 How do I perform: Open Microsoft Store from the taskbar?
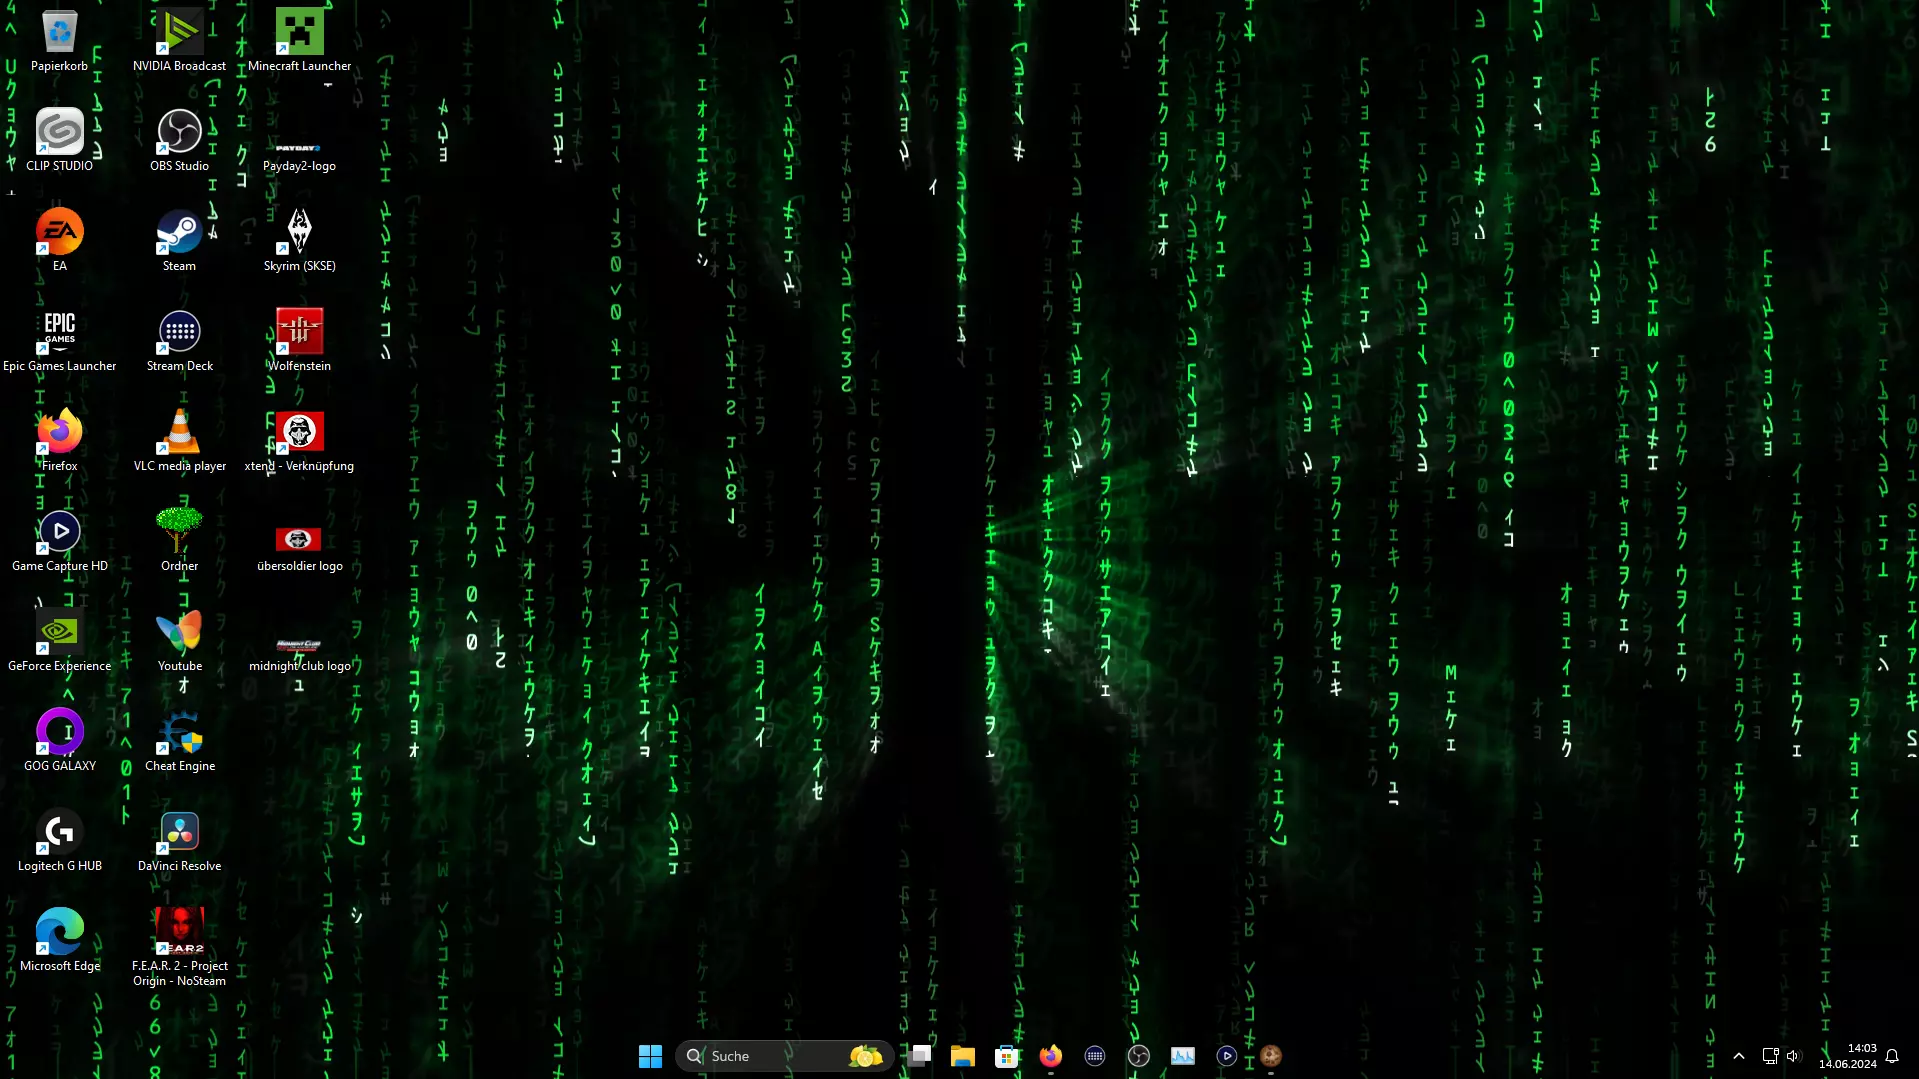pos(1007,1056)
